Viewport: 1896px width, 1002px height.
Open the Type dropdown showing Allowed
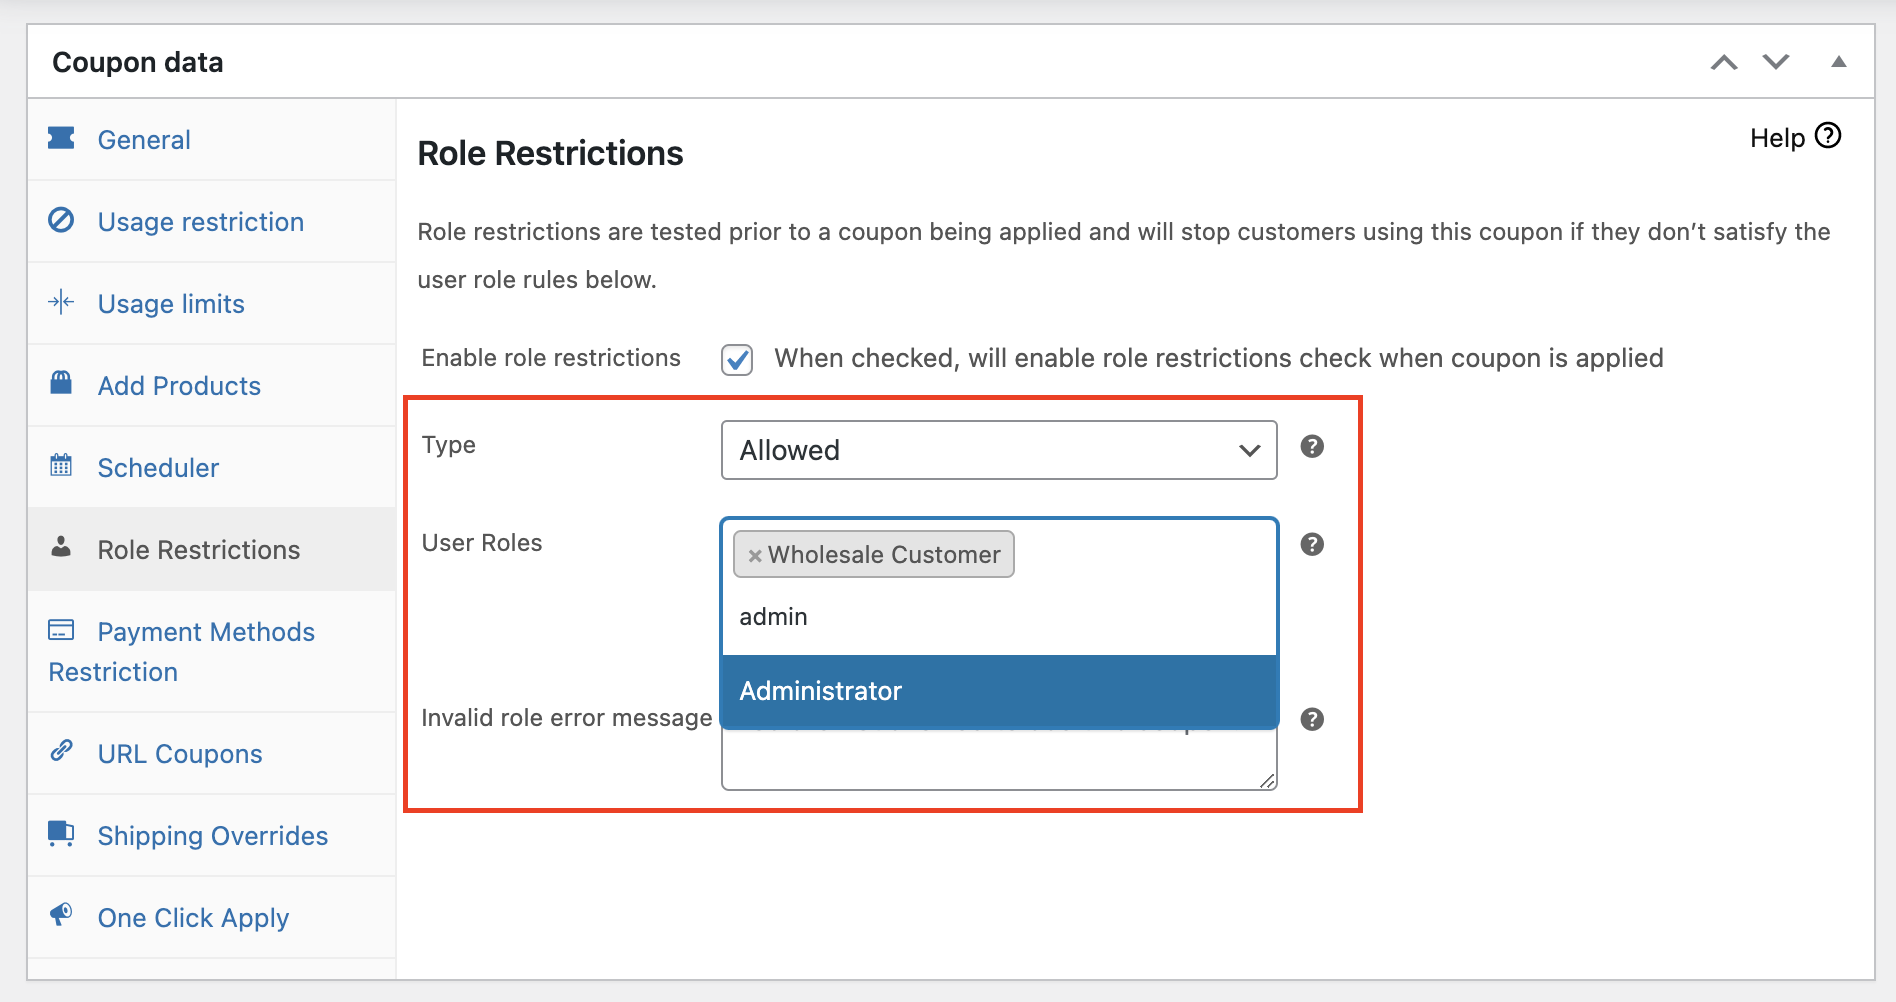pos(998,450)
